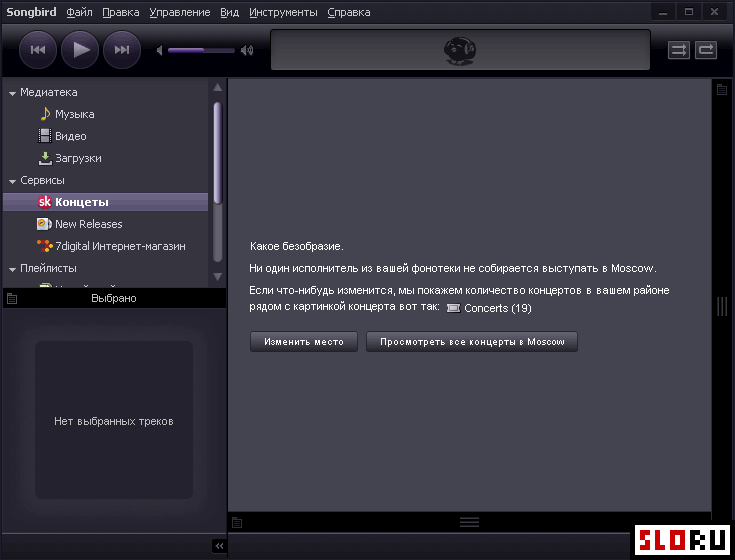Click sidebar scrollbar down arrow

pyautogui.click(x=218, y=276)
